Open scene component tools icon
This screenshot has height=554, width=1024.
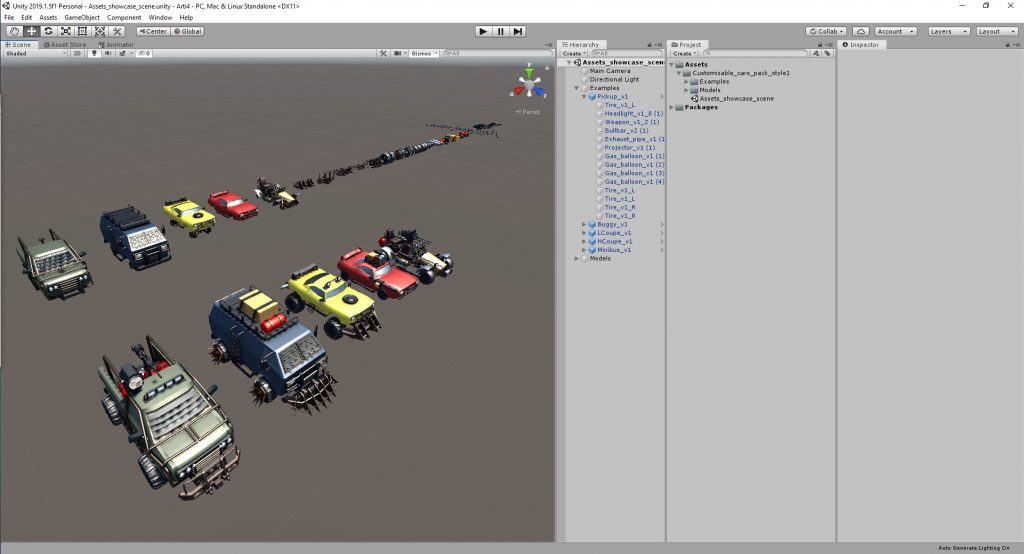(383, 54)
